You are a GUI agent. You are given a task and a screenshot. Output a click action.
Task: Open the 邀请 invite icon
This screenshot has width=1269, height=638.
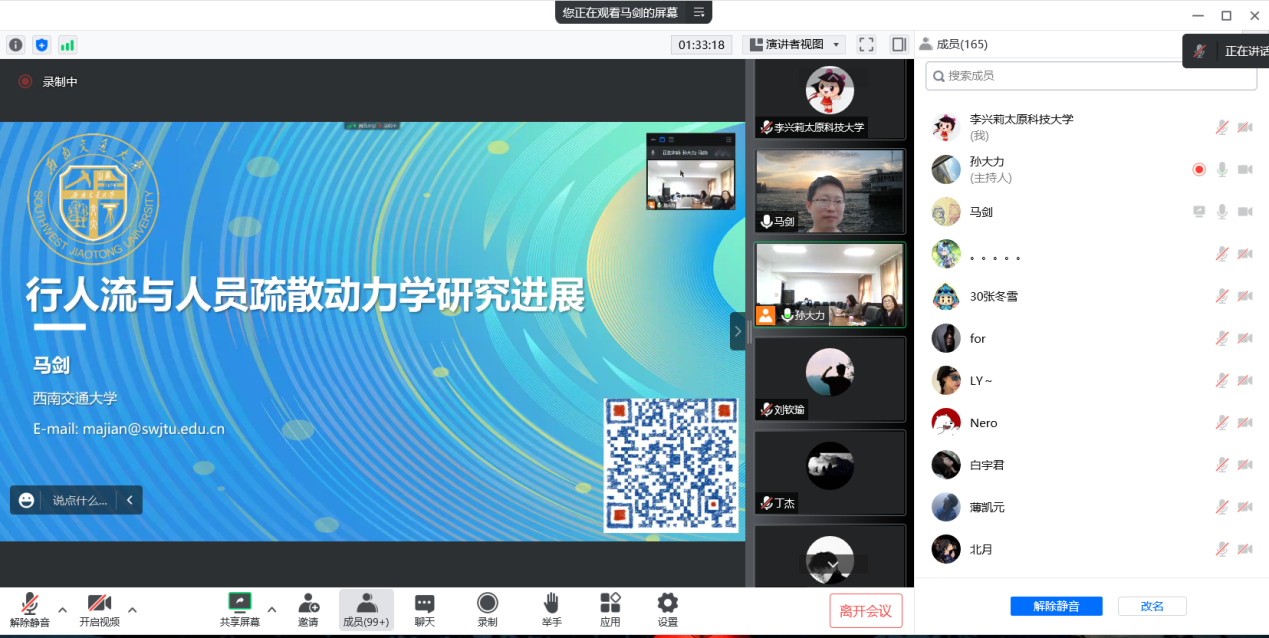click(308, 602)
